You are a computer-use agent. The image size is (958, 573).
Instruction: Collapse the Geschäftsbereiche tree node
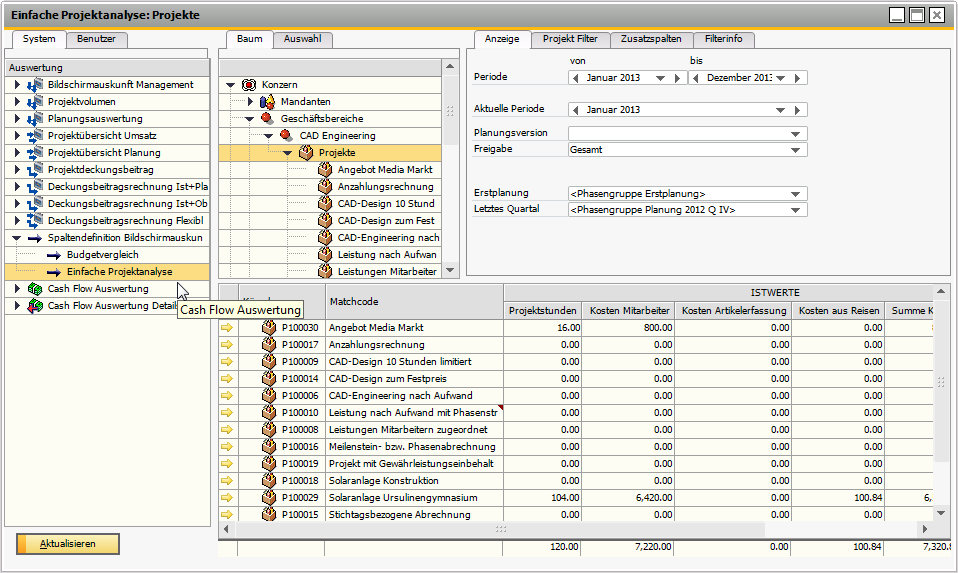coord(250,118)
